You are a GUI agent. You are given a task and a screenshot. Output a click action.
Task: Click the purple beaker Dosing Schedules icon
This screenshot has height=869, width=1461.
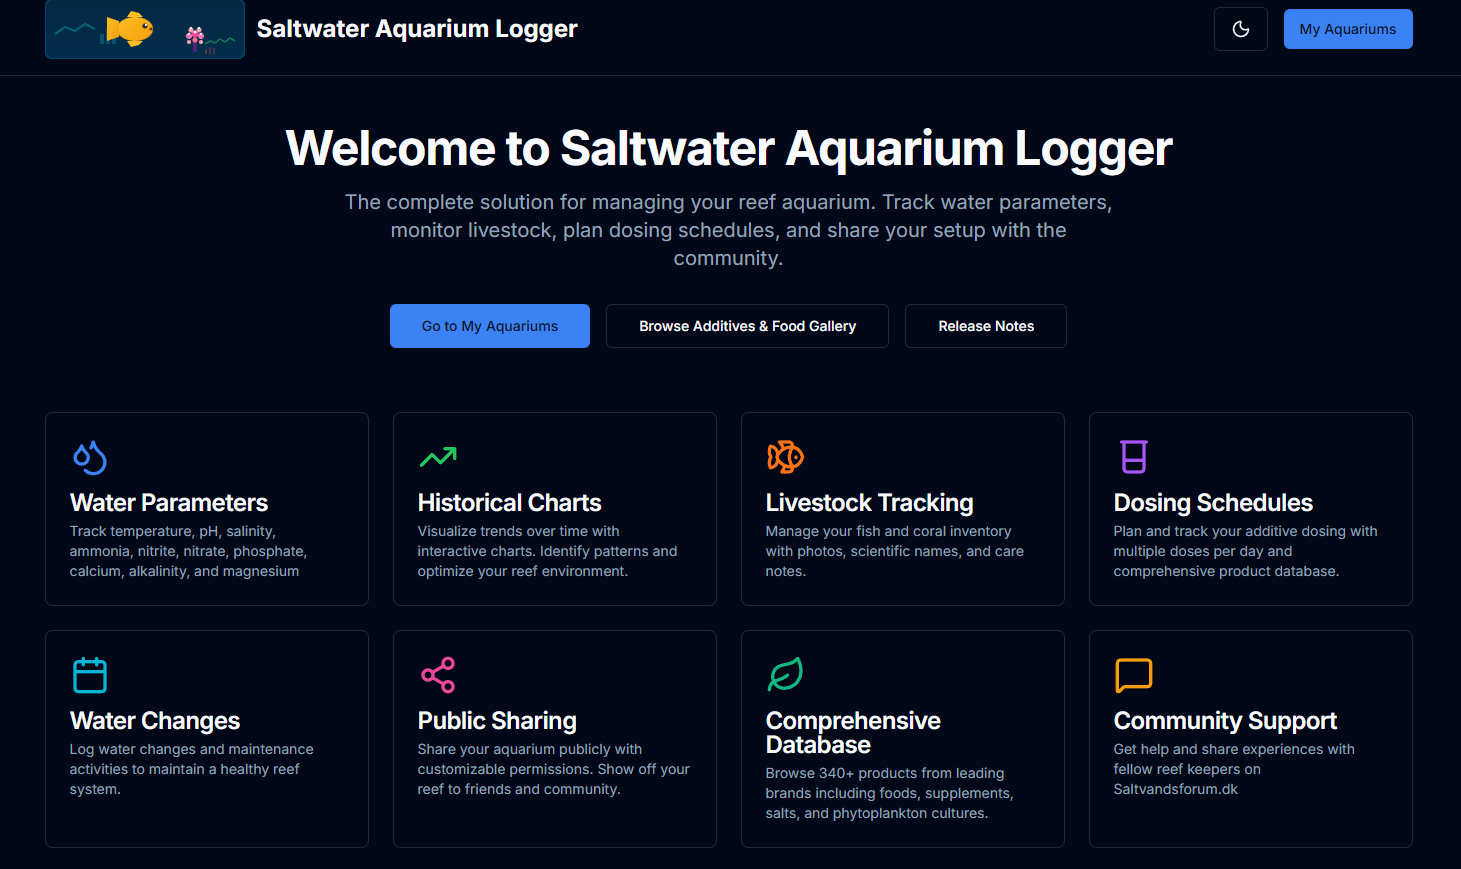[x=1133, y=457]
